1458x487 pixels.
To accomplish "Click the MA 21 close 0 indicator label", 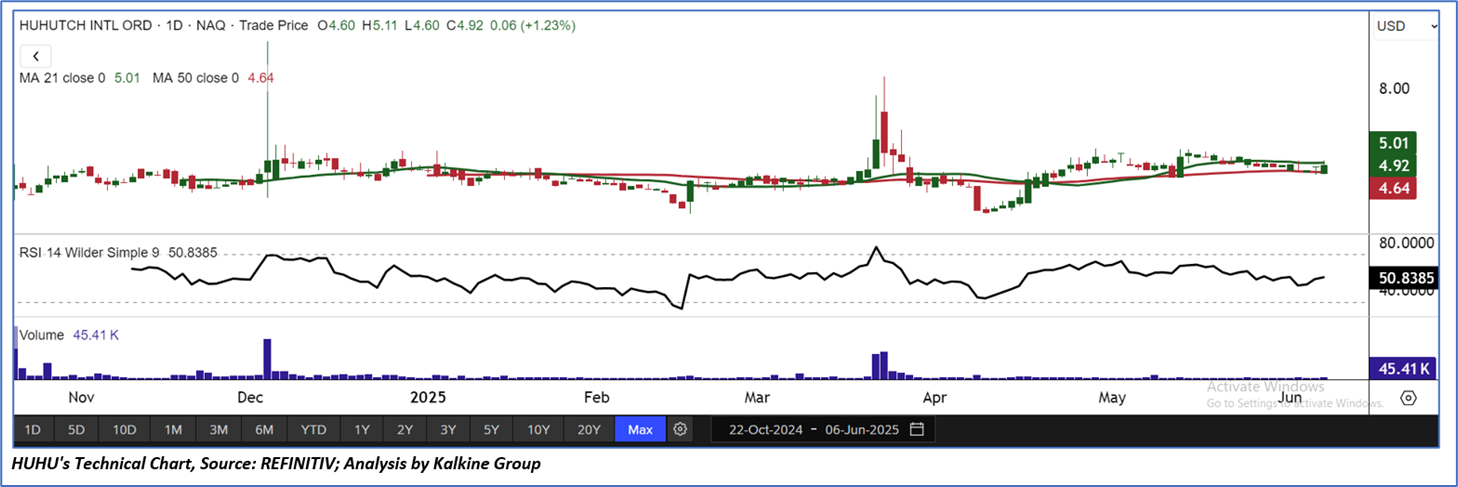I will [63, 77].
